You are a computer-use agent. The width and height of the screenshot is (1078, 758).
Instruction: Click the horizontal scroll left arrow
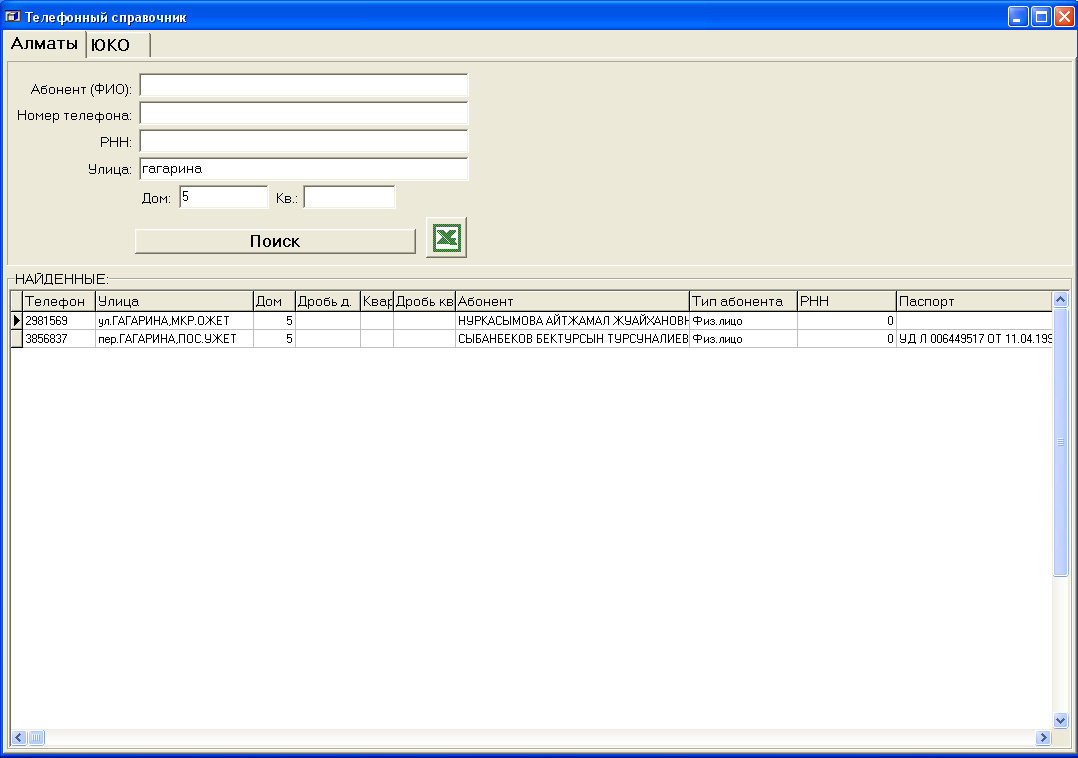click(18, 738)
